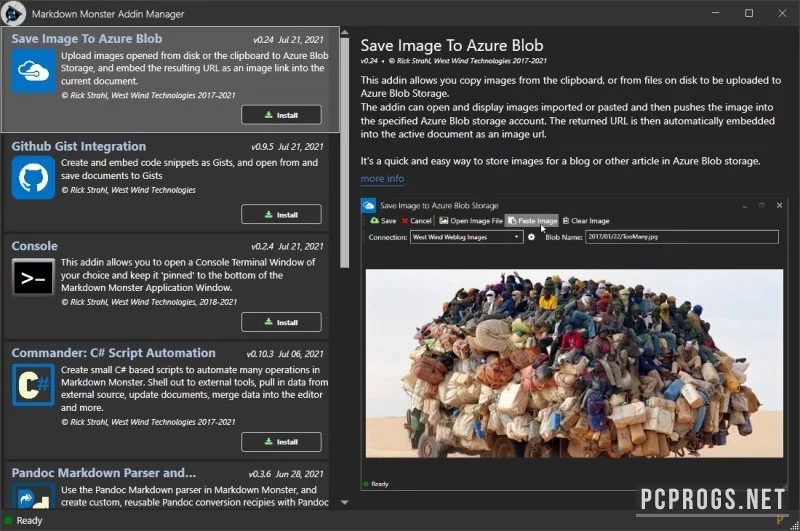Click the Markdown Monster Addin Manager window title

tap(108, 14)
